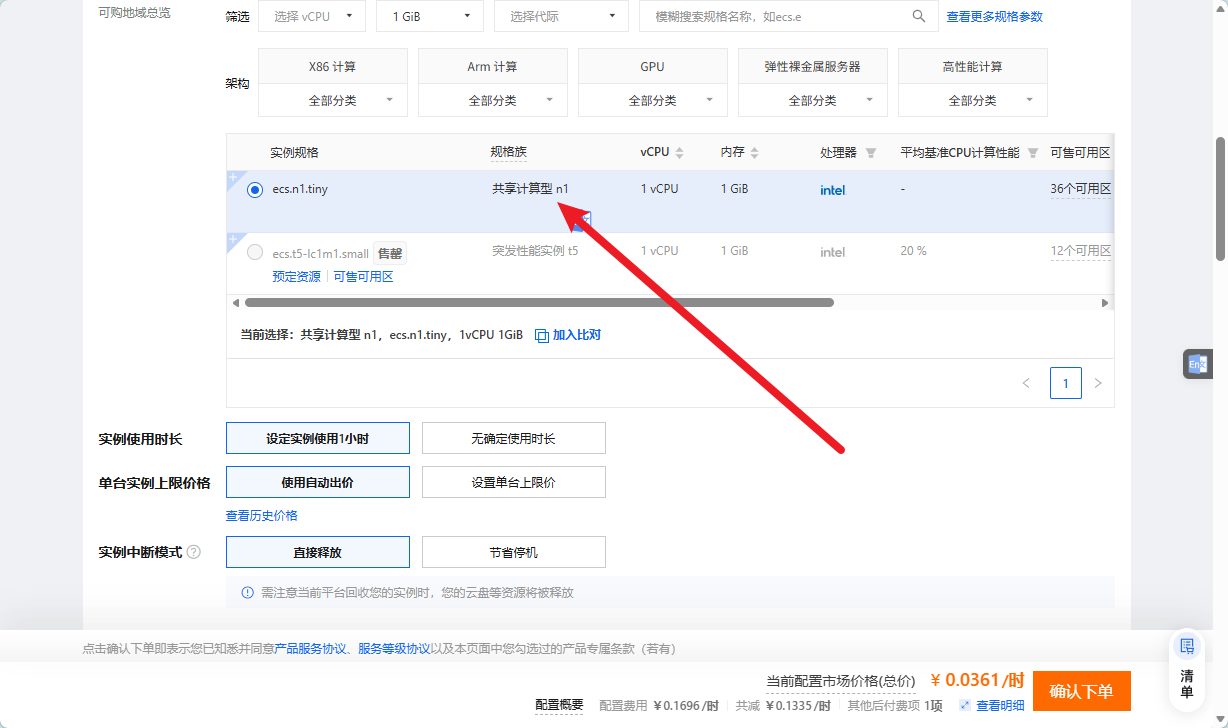Open the 服务等级协议 link
This screenshot has height=728, width=1228.
tap(394, 648)
